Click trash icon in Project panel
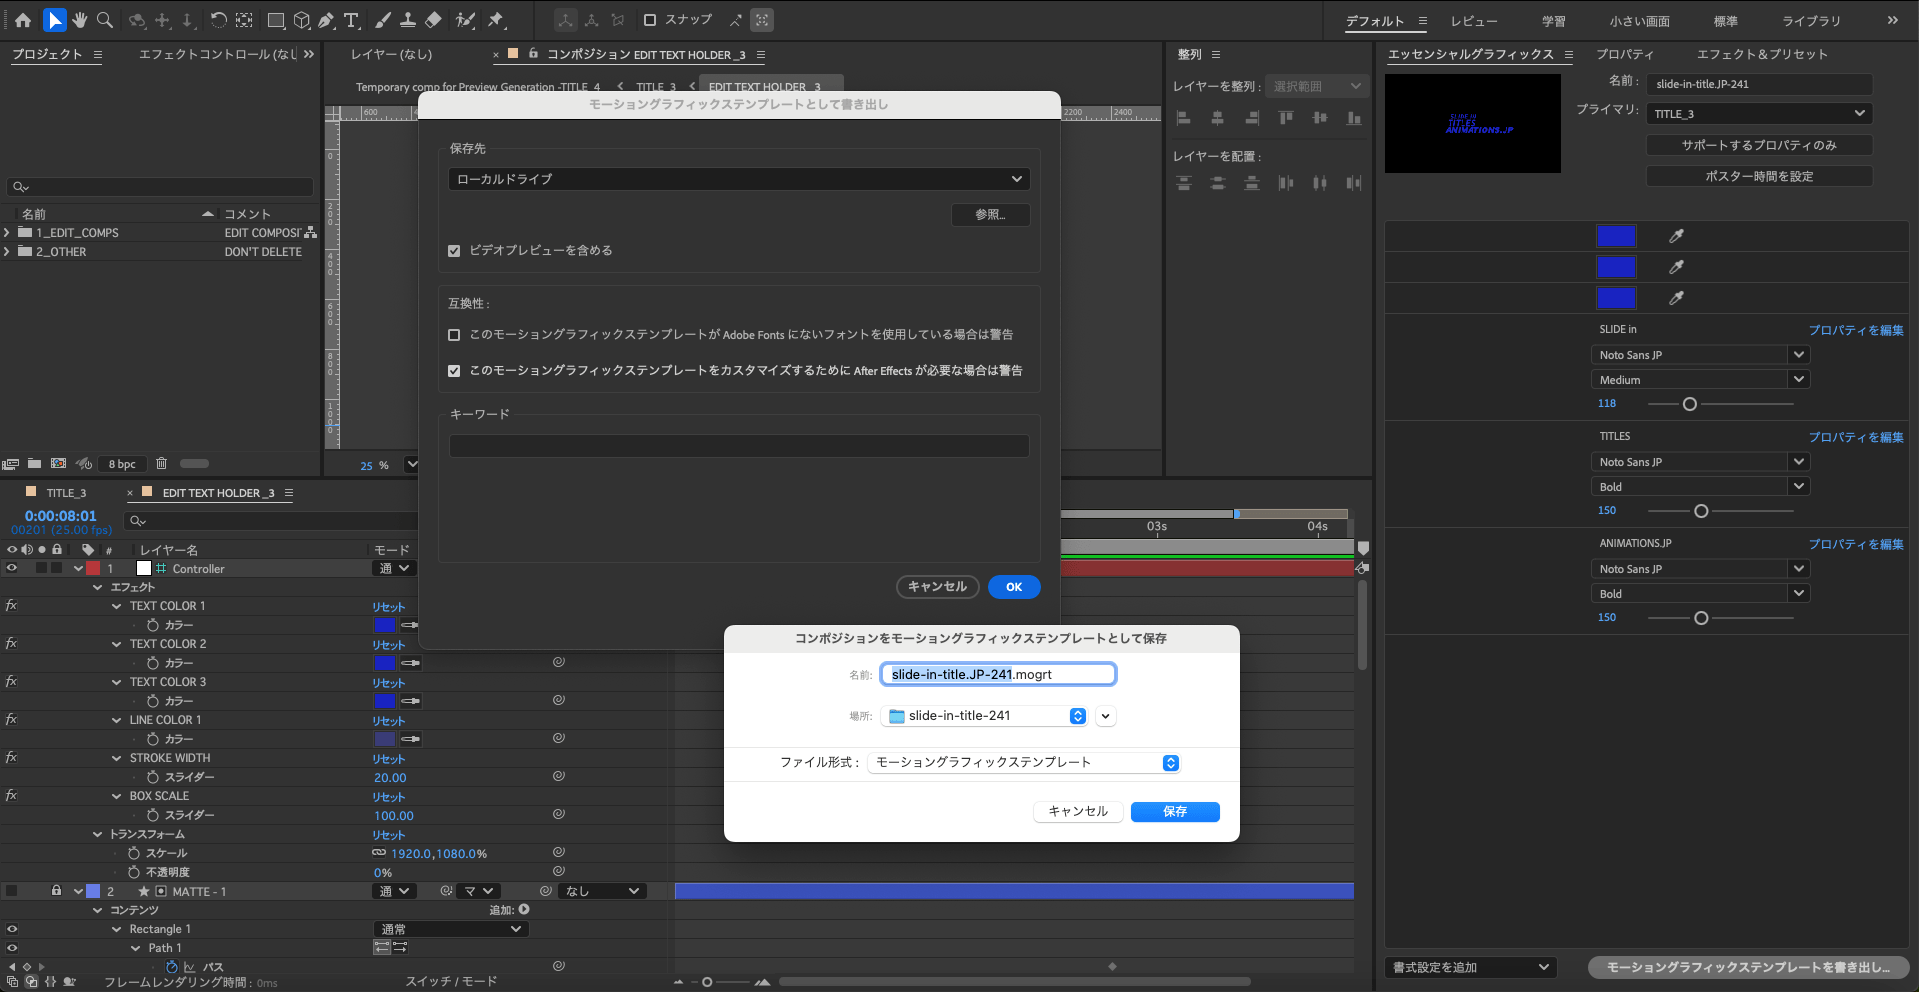Viewport: 1919px width, 992px height. [161, 464]
